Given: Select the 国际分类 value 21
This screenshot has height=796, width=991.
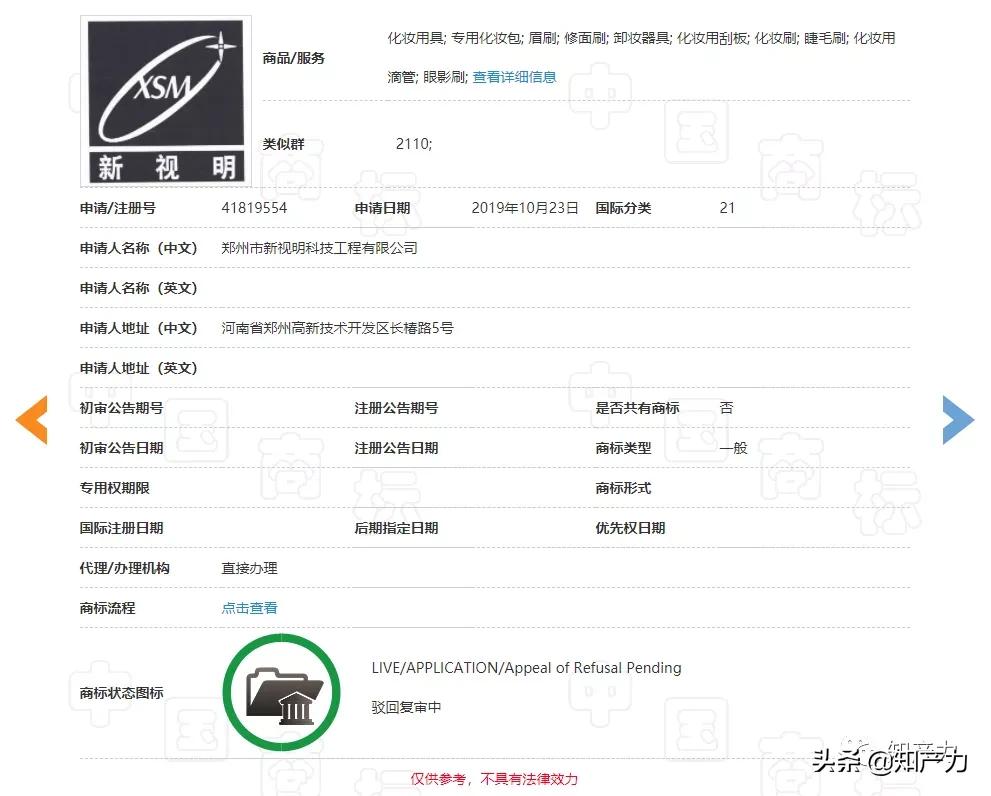Looking at the screenshot, I should (x=727, y=208).
